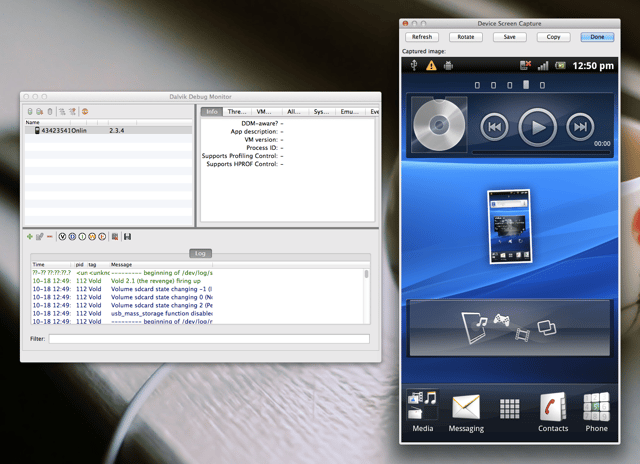
Task: Click the Name column header in device list
Action: 33,122
